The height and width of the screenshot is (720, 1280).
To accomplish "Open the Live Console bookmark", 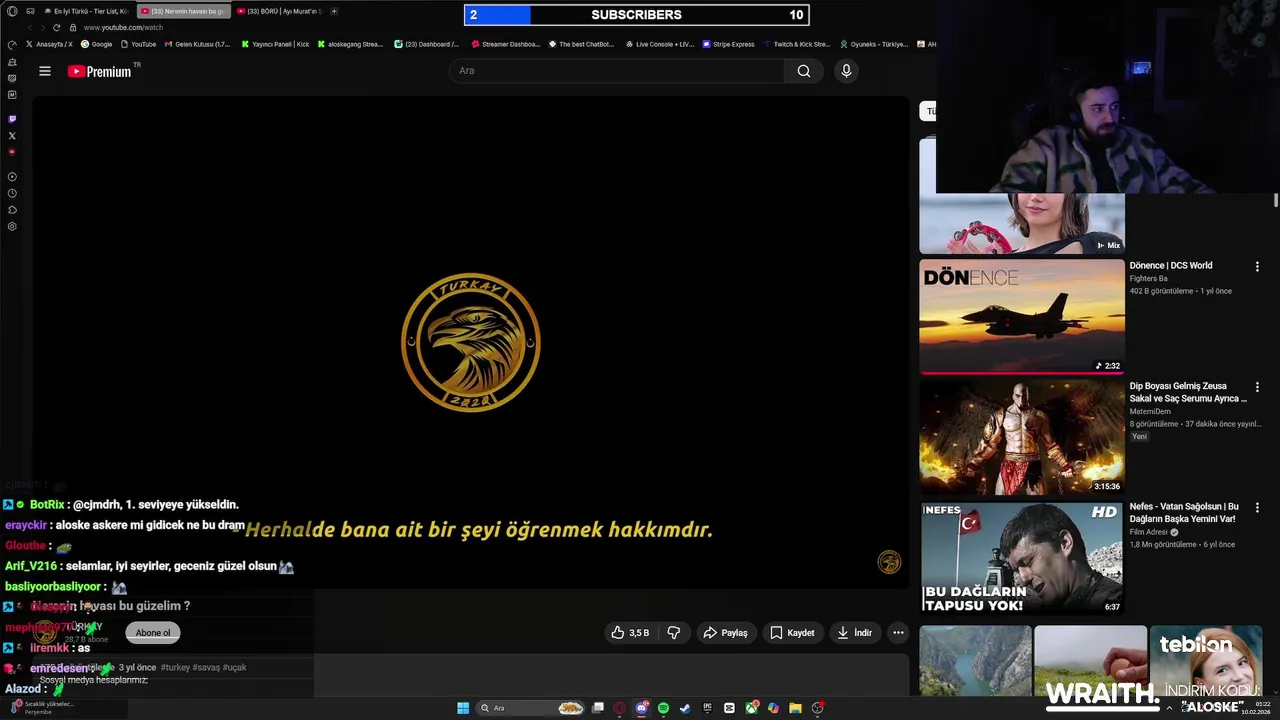I will click(659, 44).
